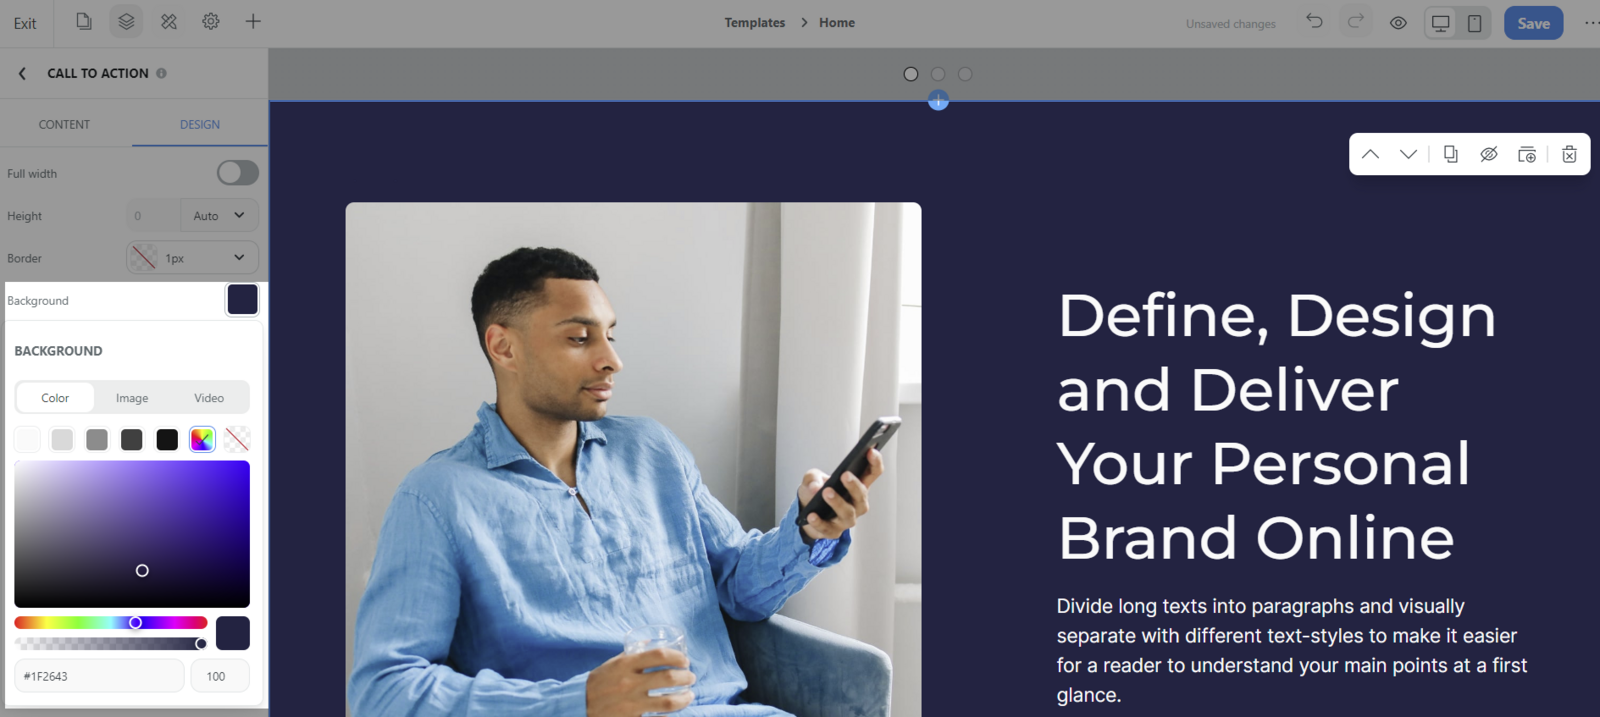The image size is (1600, 717).
Task: Click the Divide long texts paragraph
Action: (1291, 650)
